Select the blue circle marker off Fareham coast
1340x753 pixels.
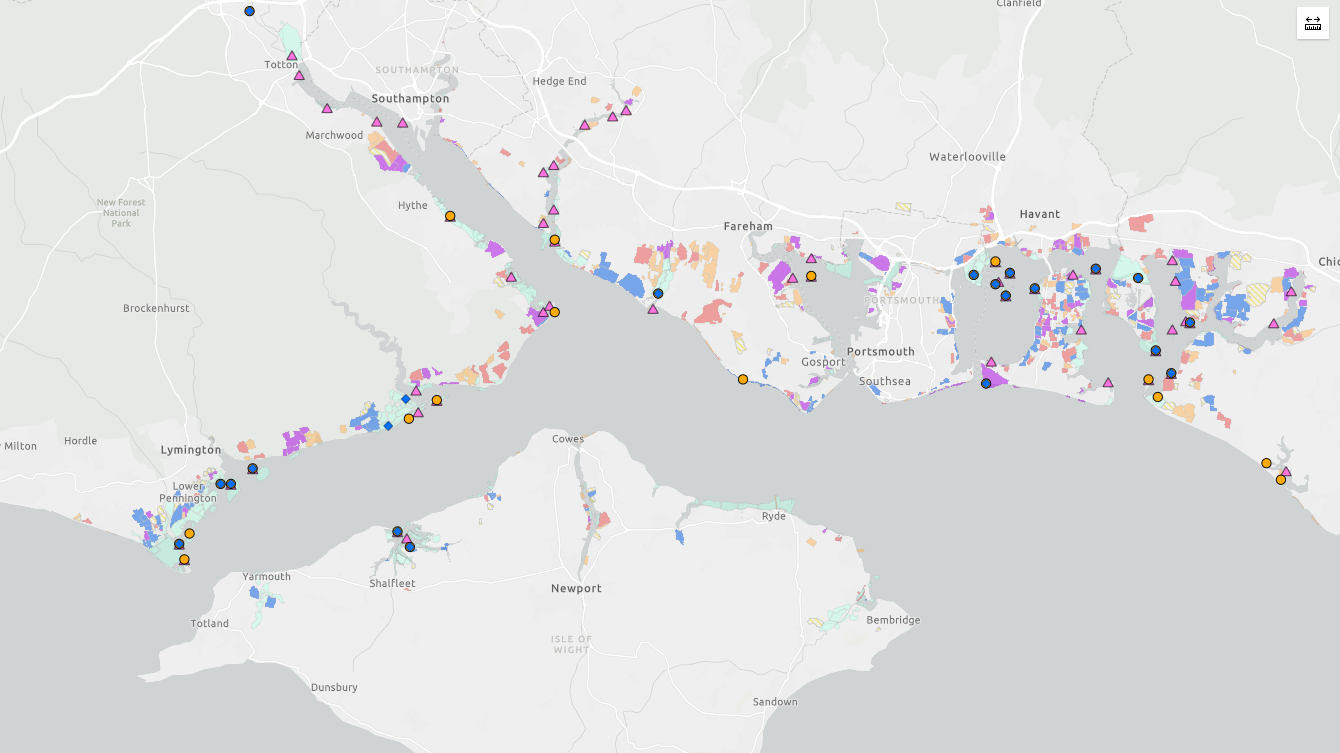(657, 294)
